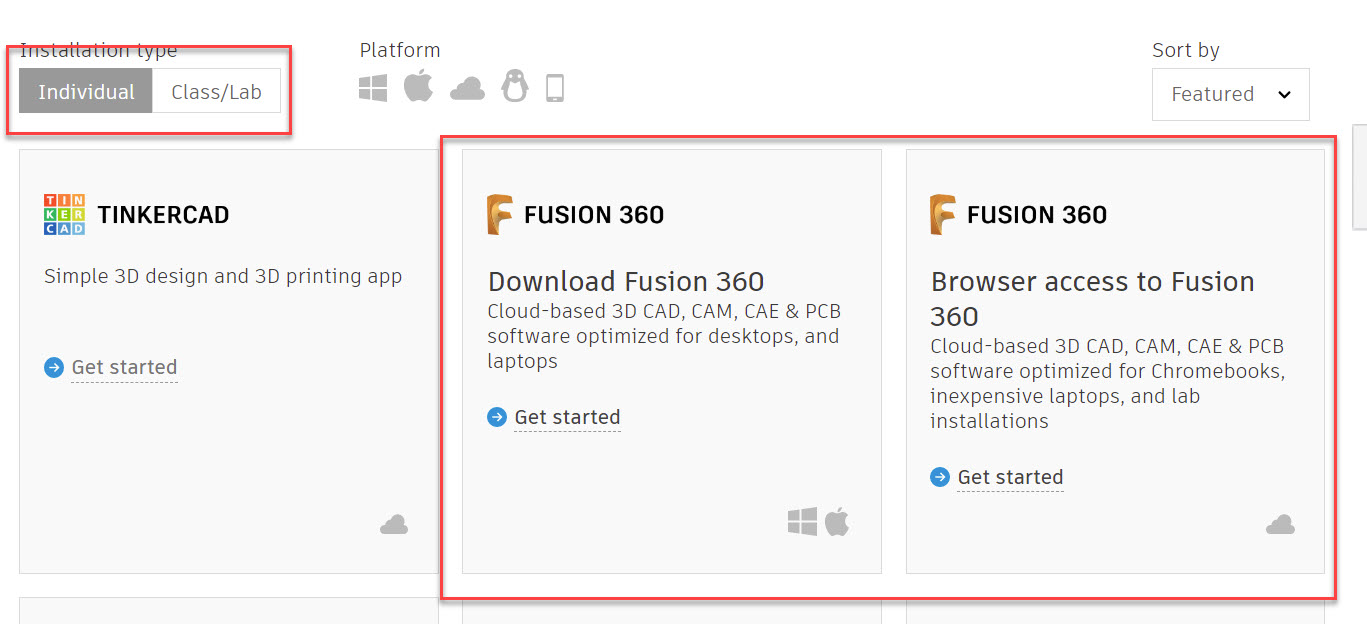The width and height of the screenshot is (1367, 624).
Task: Click the Browser access Fusion 360 logo
Action: click(942, 214)
